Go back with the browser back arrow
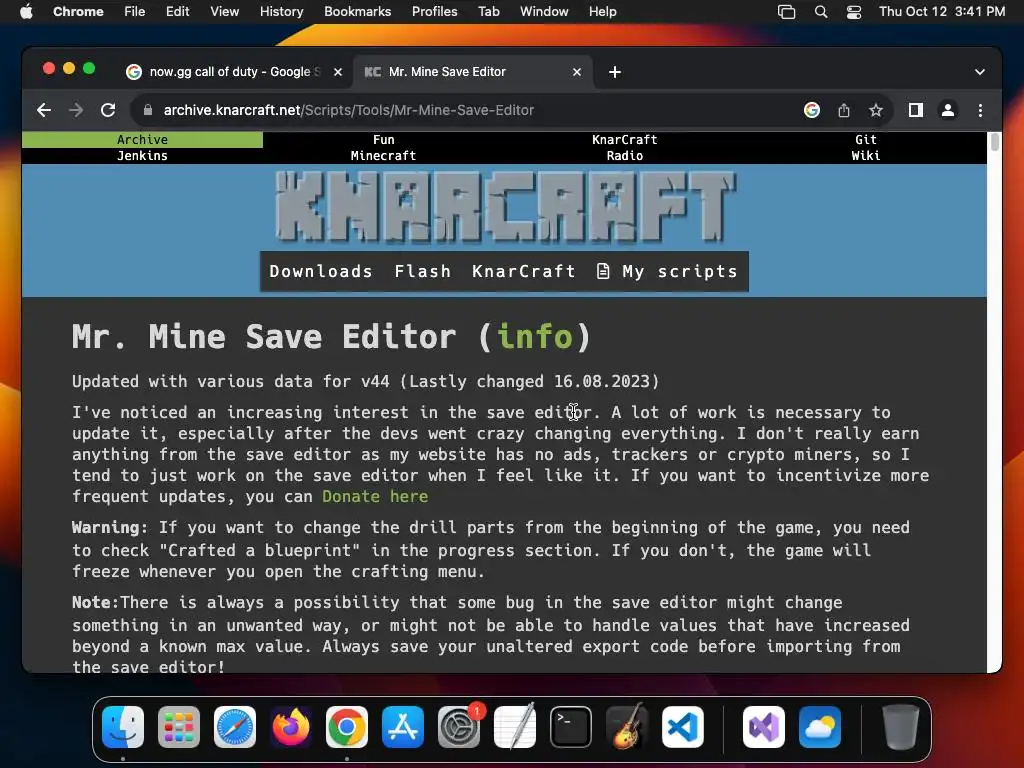 coord(44,110)
